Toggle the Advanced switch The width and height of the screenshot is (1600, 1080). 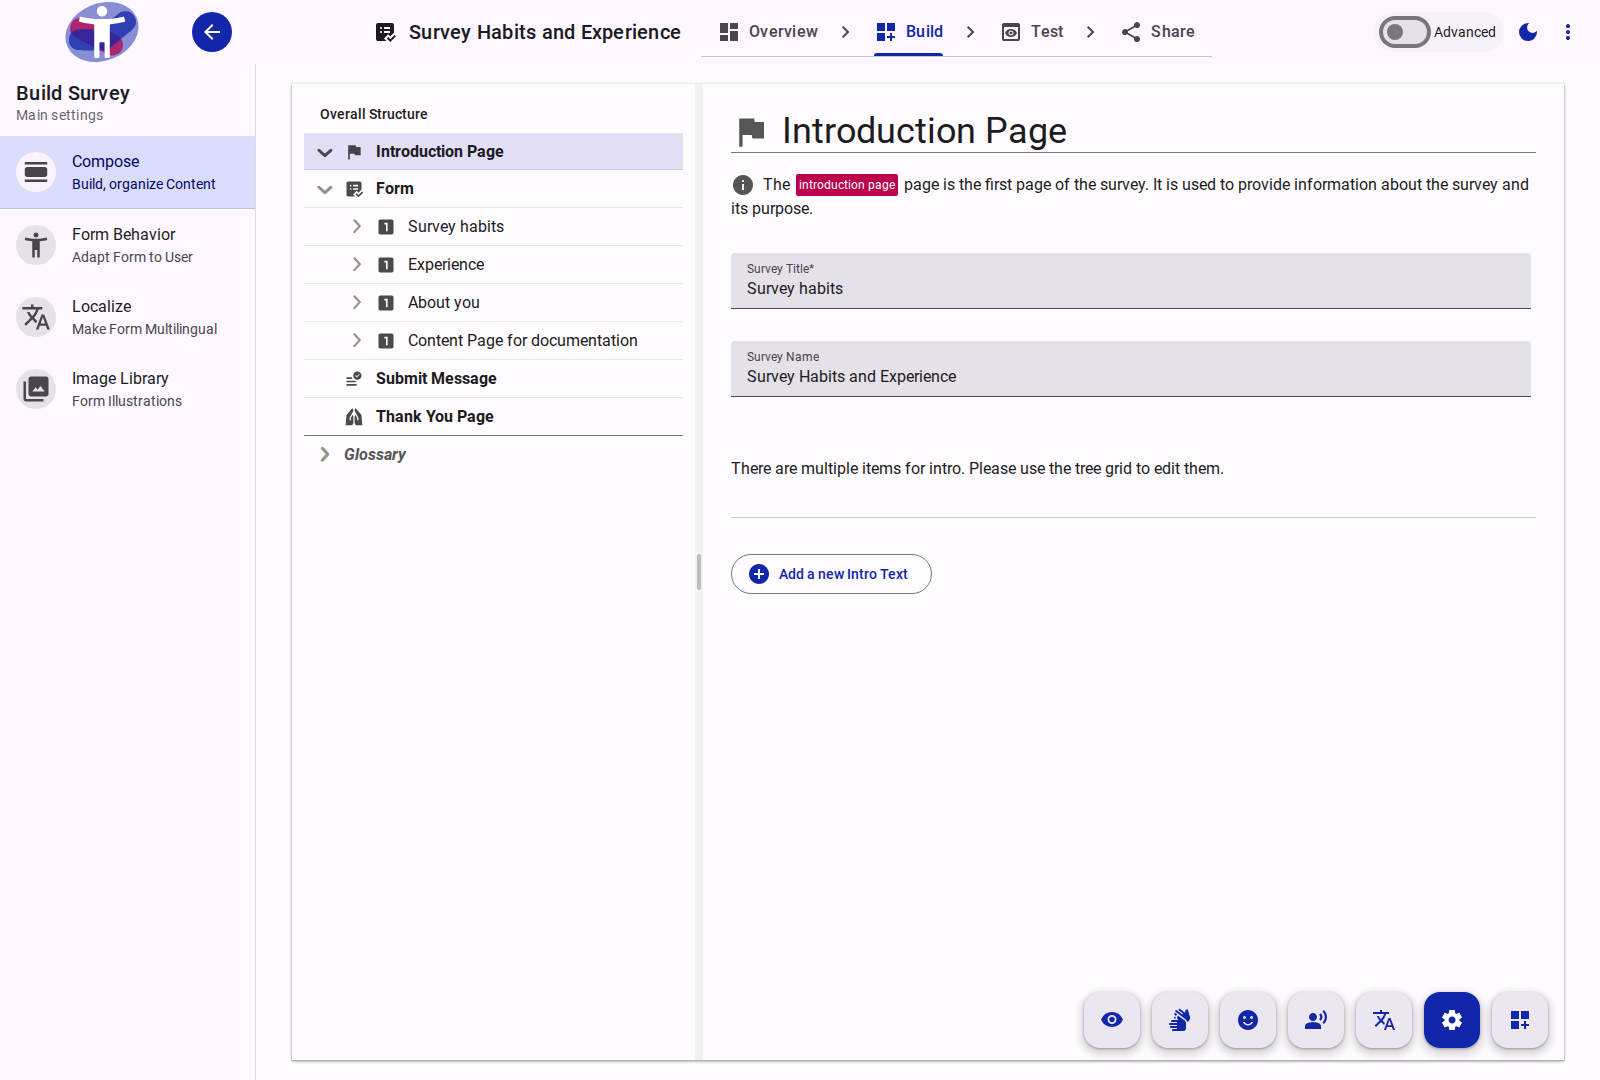point(1404,32)
